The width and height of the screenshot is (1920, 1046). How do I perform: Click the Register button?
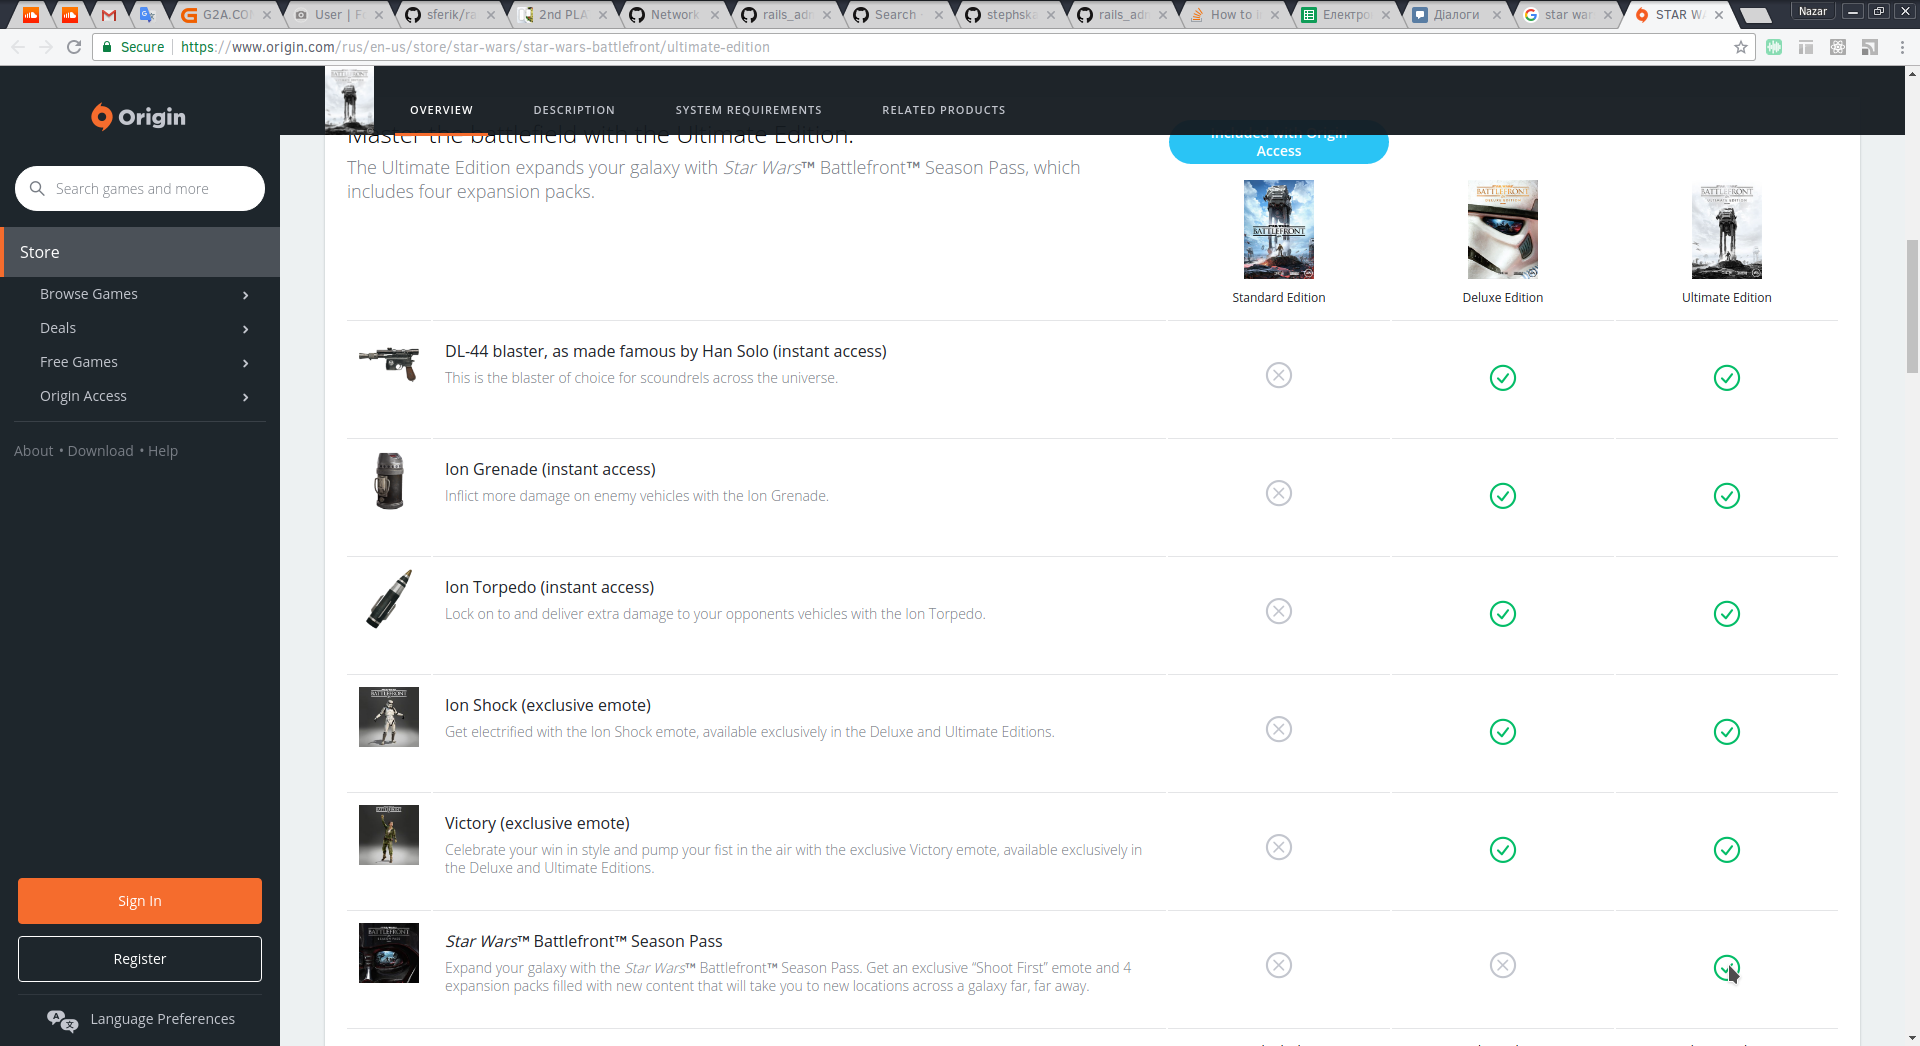coord(140,959)
